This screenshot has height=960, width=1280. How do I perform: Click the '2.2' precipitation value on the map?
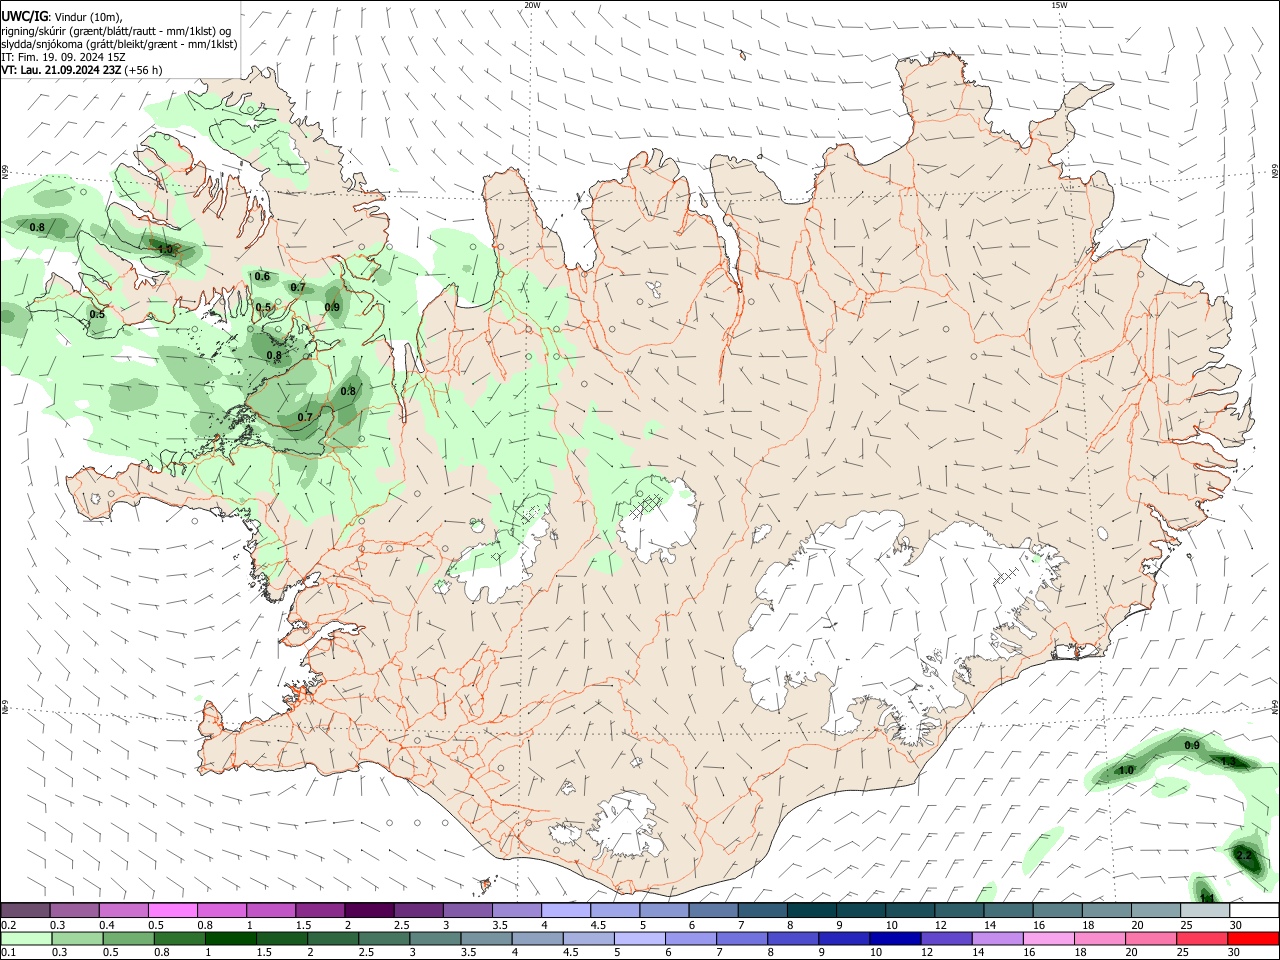coord(1244,857)
